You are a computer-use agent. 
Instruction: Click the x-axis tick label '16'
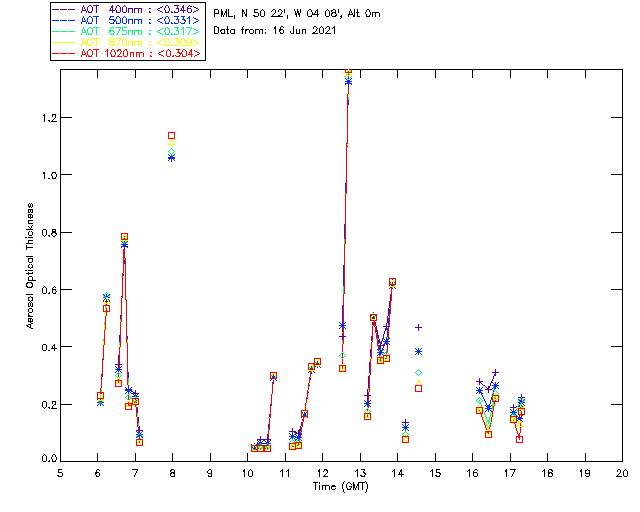point(472,473)
